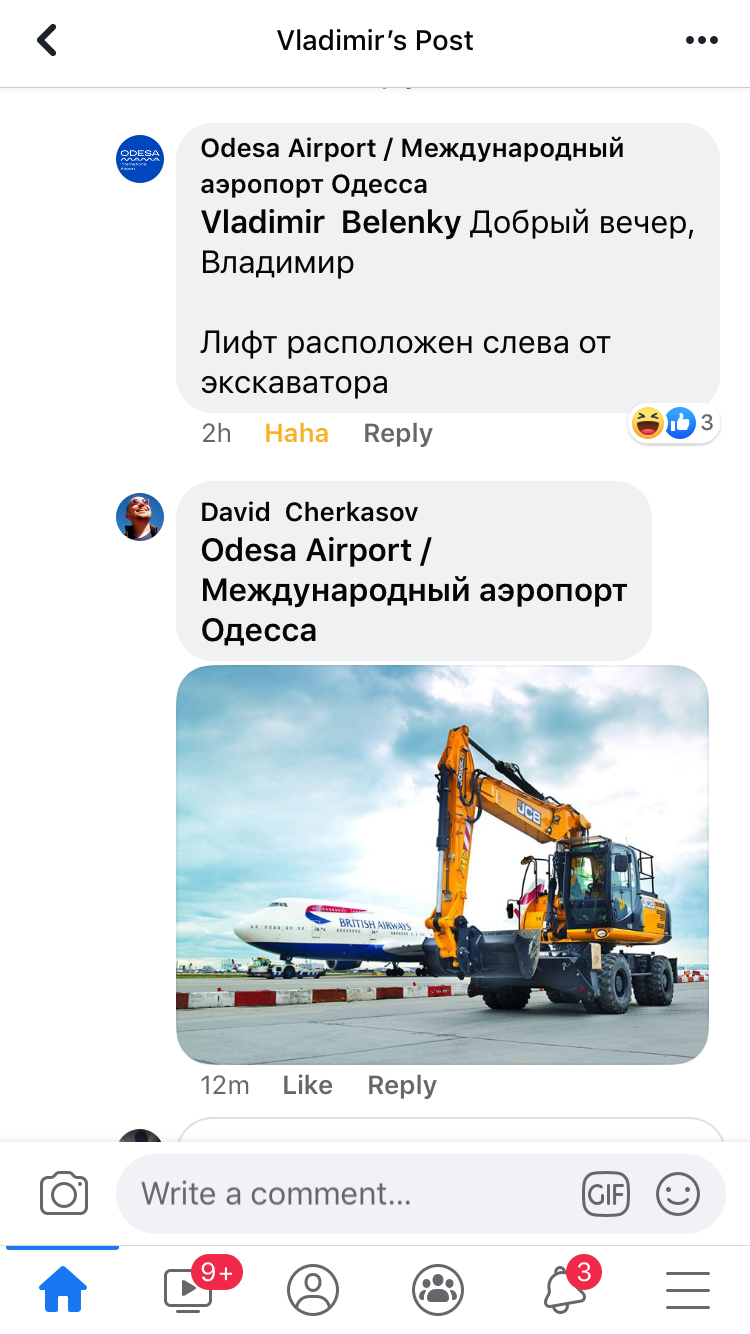
Task: Toggle the Haha reaction on Odesa Airport comment
Action: (296, 433)
